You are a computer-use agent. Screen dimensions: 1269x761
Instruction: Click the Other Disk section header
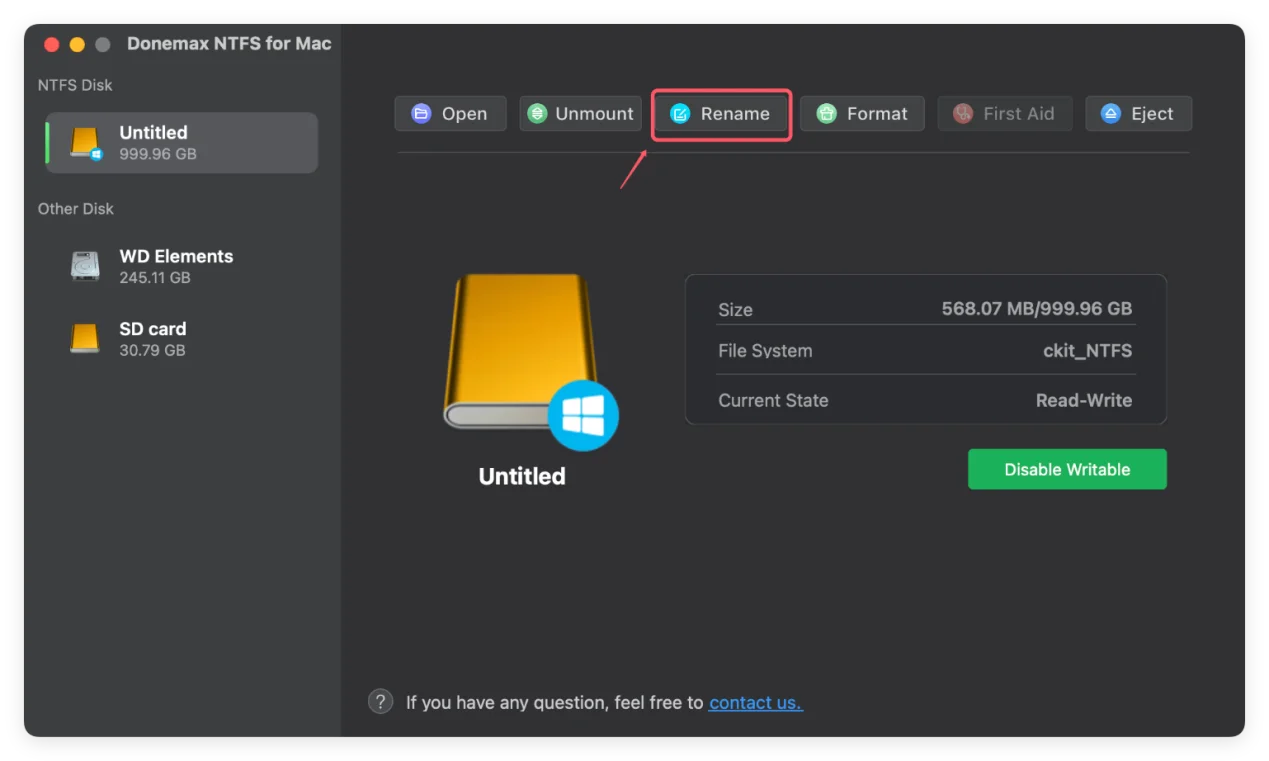(76, 209)
